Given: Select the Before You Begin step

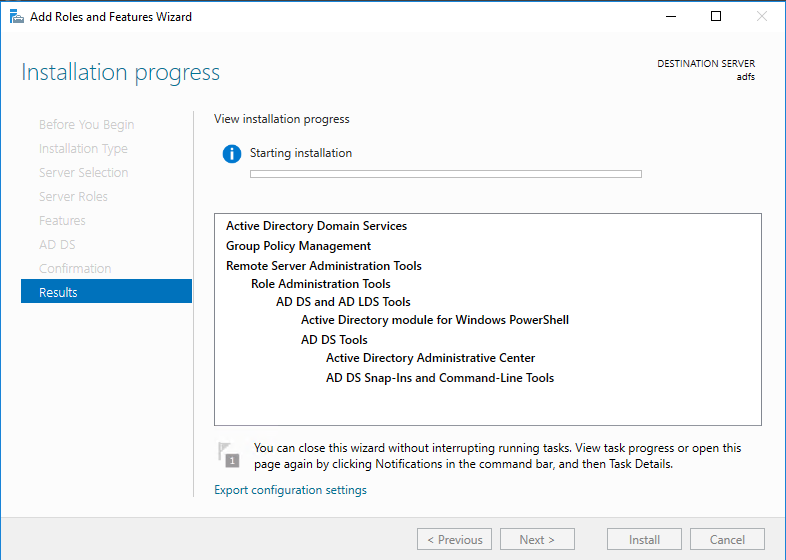Looking at the screenshot, I should tap(86, 124).
